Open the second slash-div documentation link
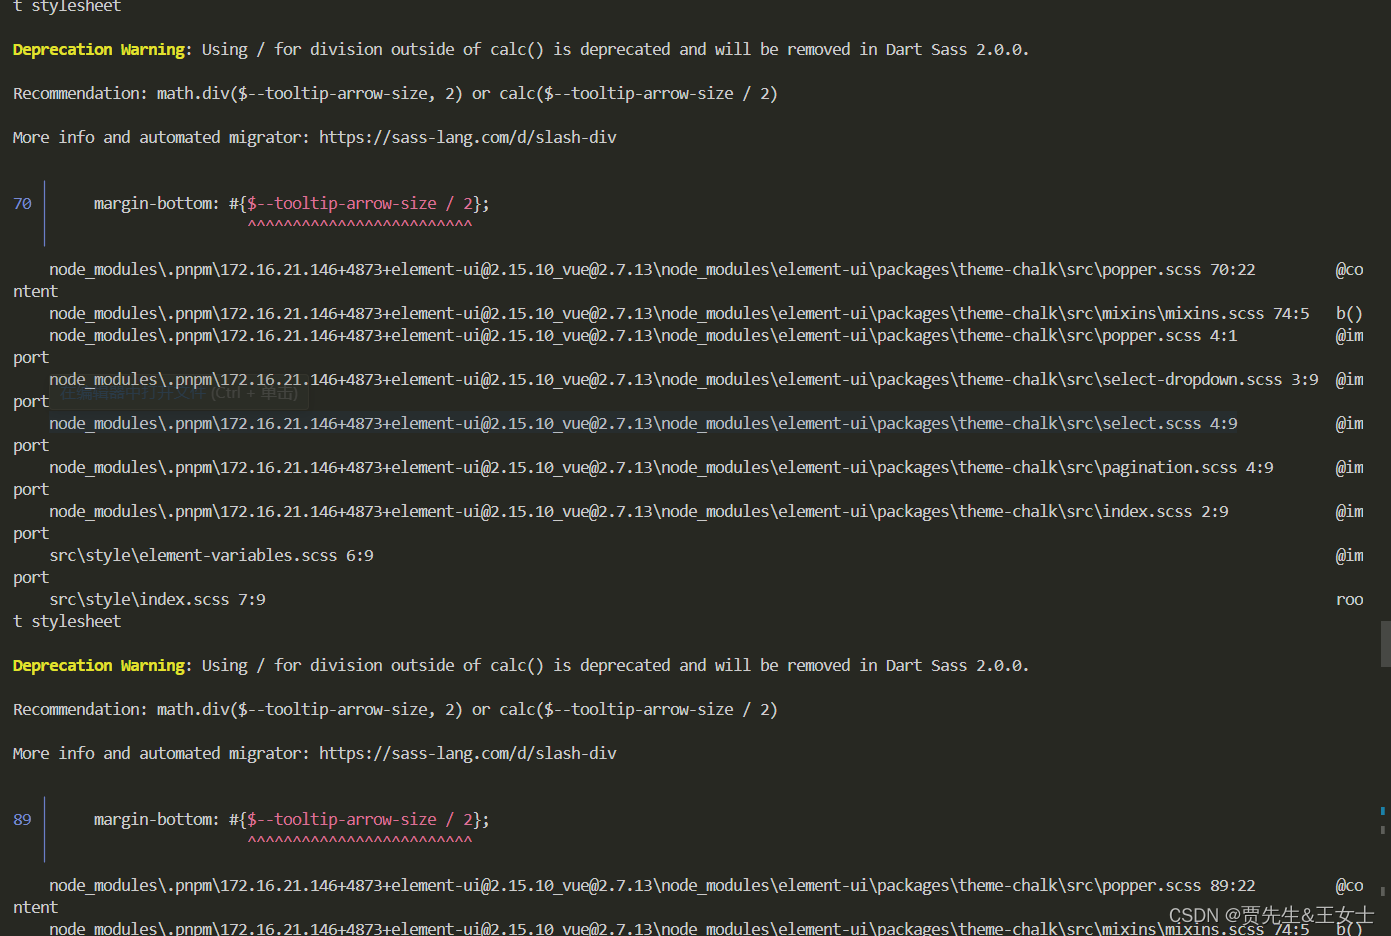1391x936 pixels. tap(467, 753)
